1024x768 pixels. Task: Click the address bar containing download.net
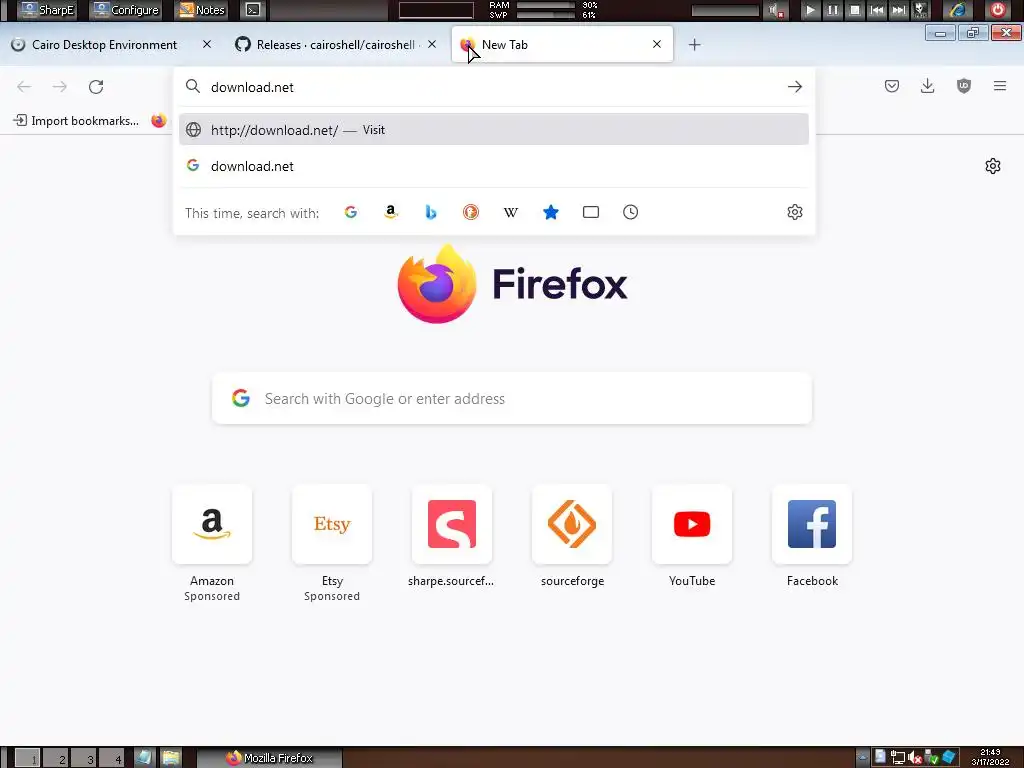click(494, 87)
